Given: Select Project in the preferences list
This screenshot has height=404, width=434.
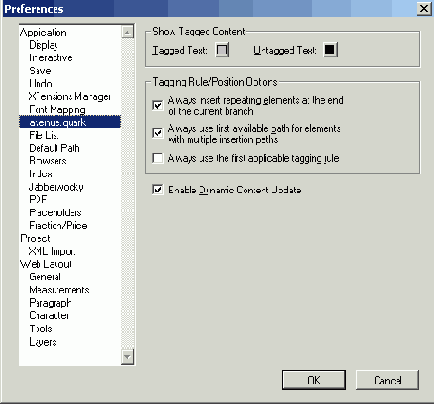Looking at the screenshot, I should (35, 238).
